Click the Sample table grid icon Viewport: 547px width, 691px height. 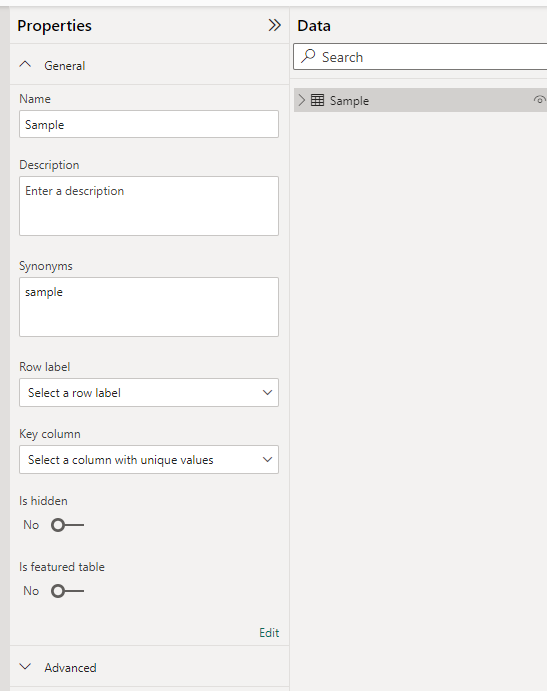click(x=317, y=100)
